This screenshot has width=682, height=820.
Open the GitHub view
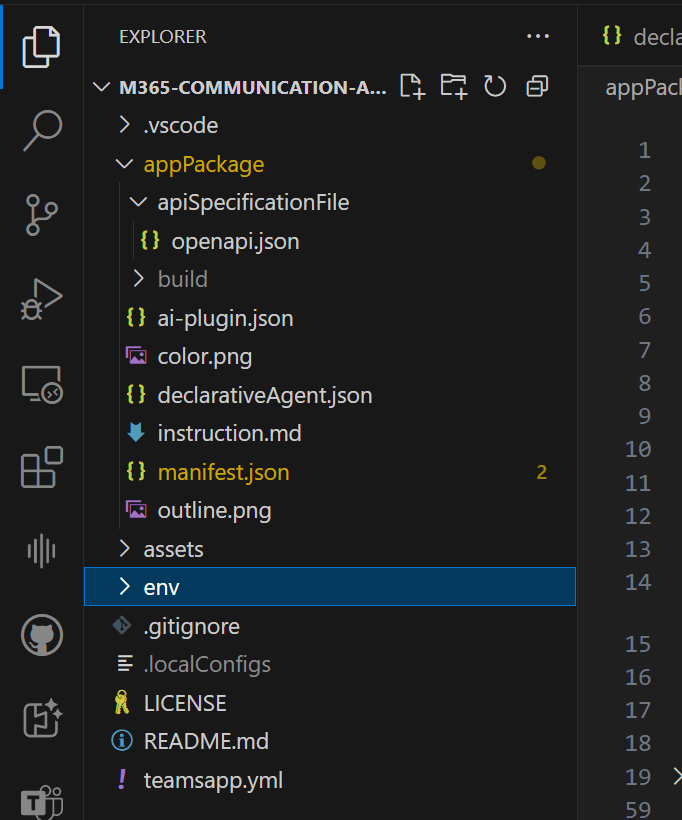point(41,635)
